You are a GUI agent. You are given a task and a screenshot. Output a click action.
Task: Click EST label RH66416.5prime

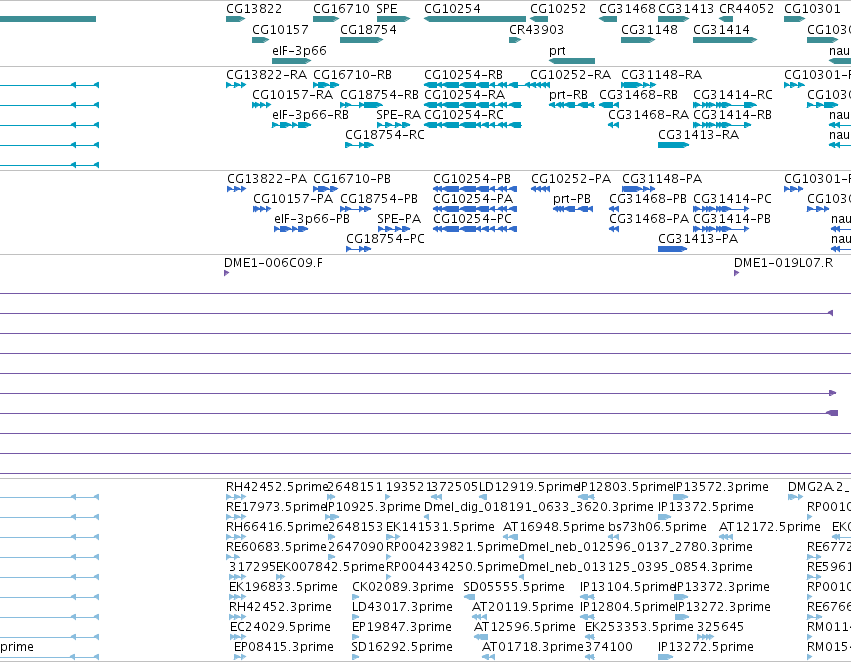click(x=277, y=527)
